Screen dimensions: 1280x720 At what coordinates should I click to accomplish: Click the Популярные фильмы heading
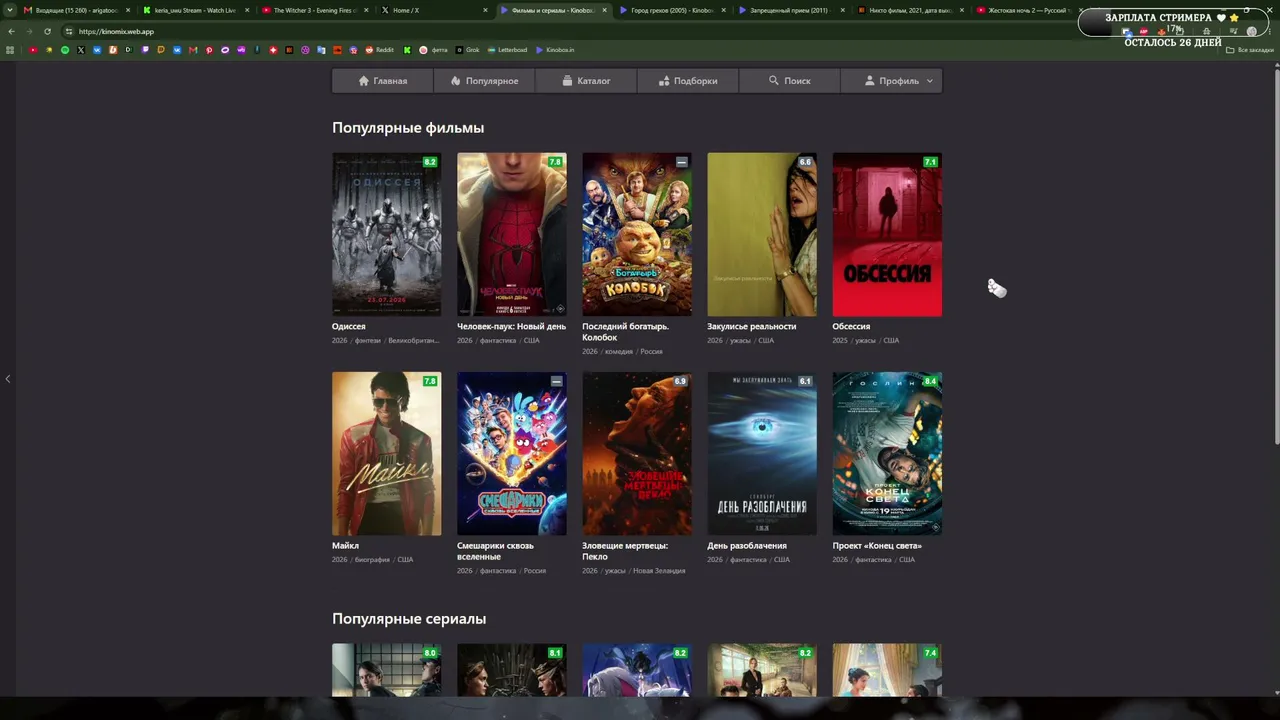(x=408, y=128)
